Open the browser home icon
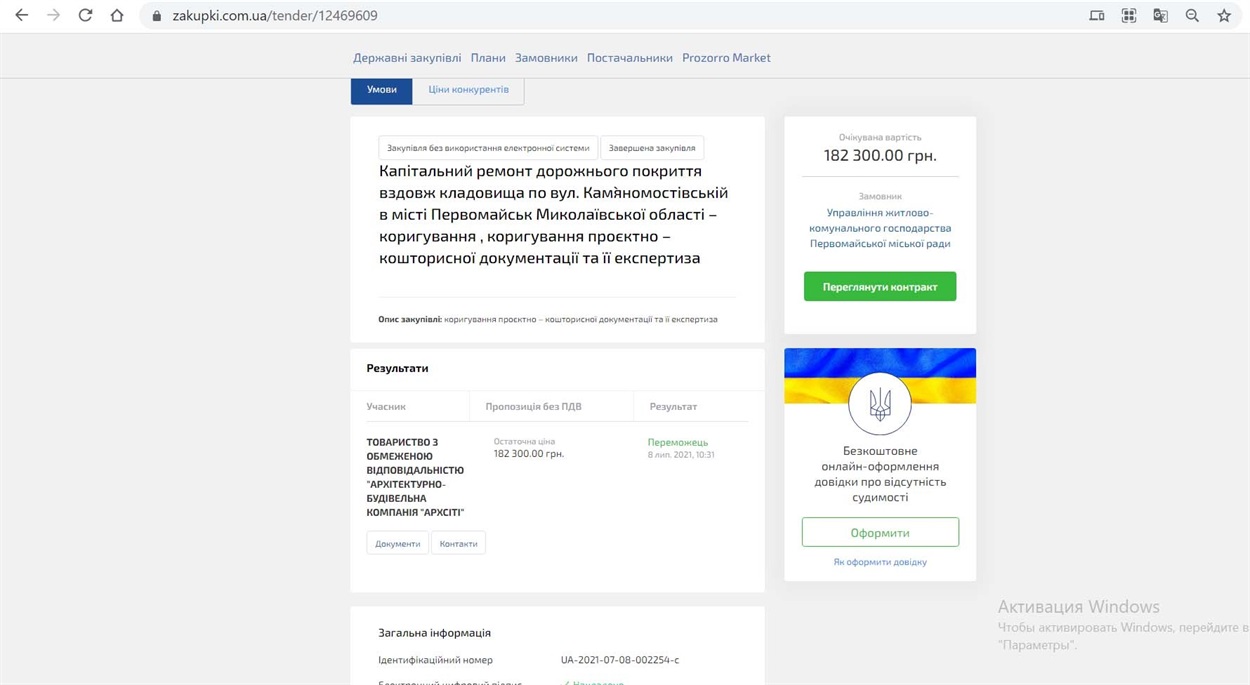 (x=117, y=15)
